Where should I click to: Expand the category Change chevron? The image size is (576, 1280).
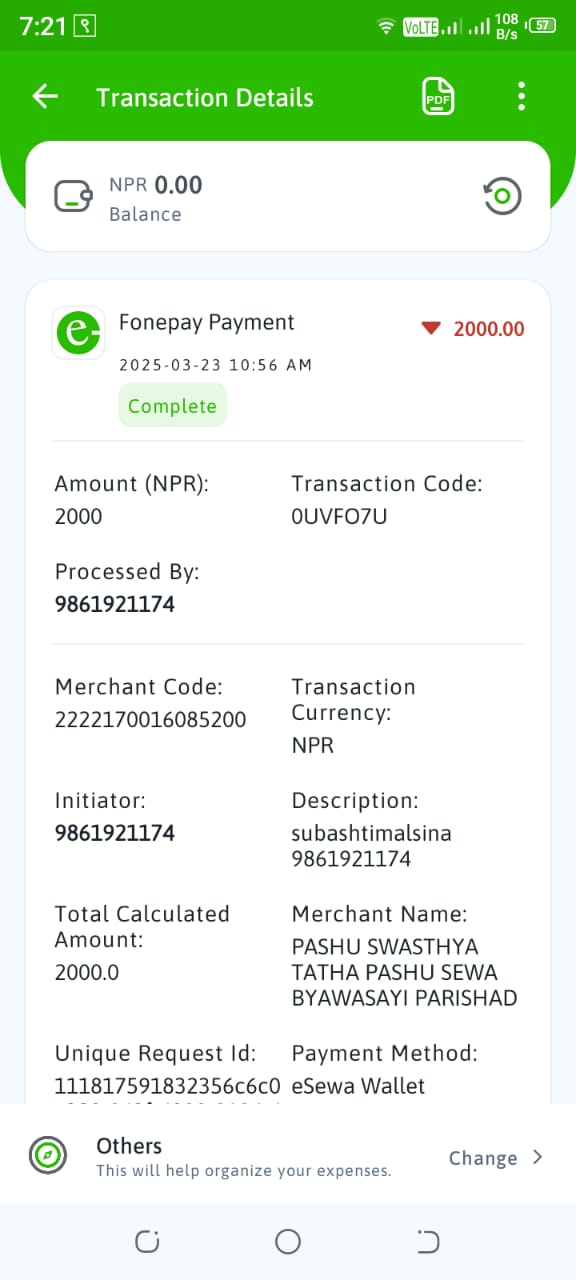[x=537, y=1157]
